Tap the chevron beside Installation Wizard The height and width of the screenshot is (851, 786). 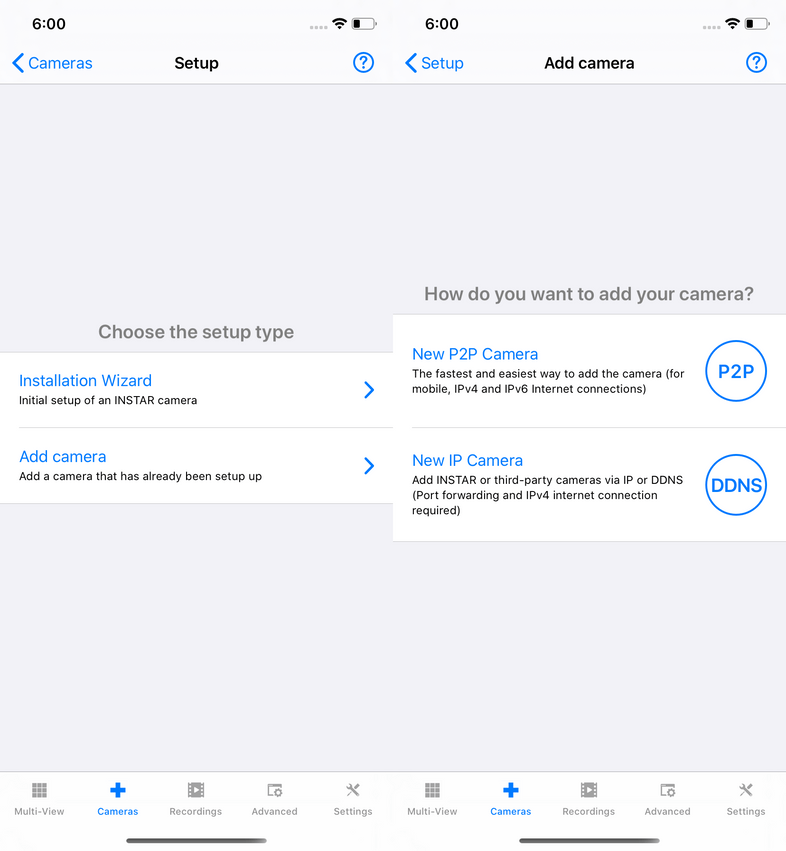point(369,390)
